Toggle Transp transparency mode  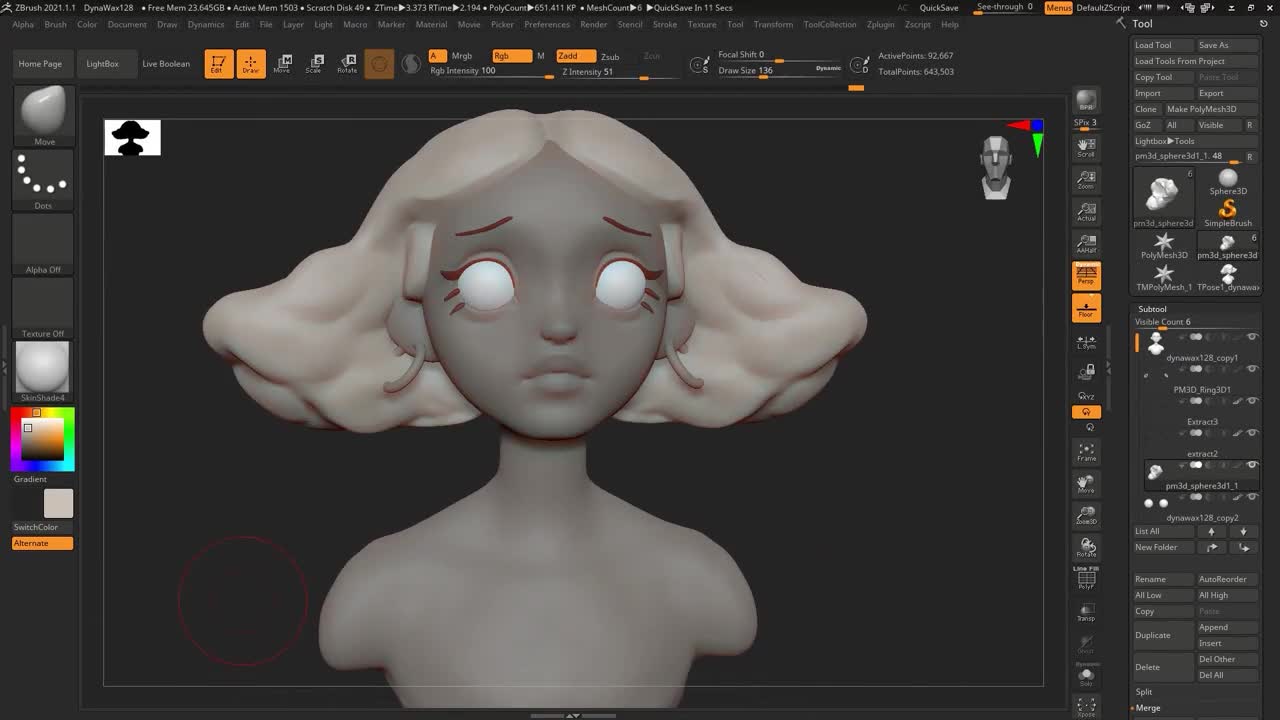coord(1086,611)
